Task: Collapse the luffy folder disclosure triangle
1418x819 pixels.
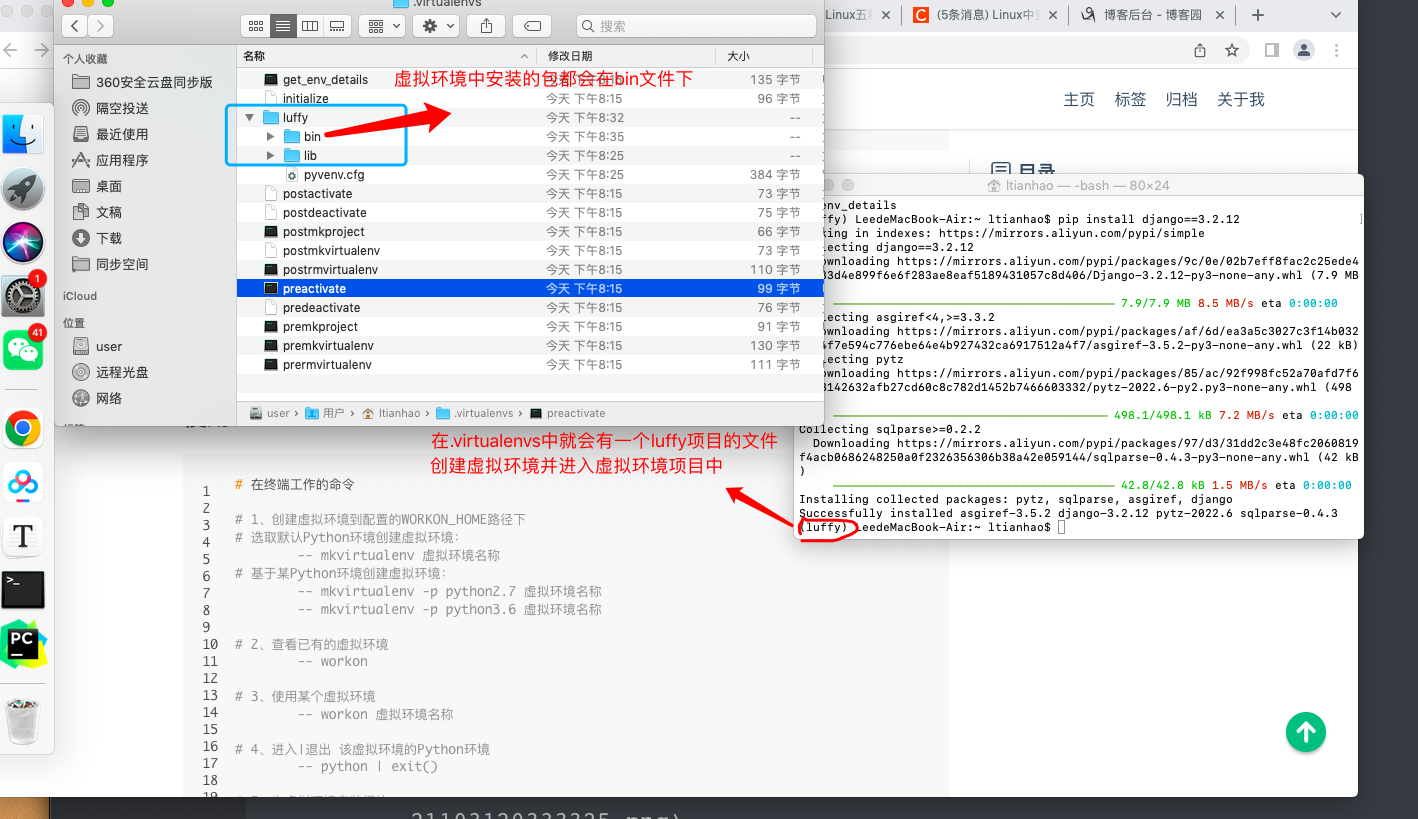Action: pyautogui.click(x=250, y=118)
